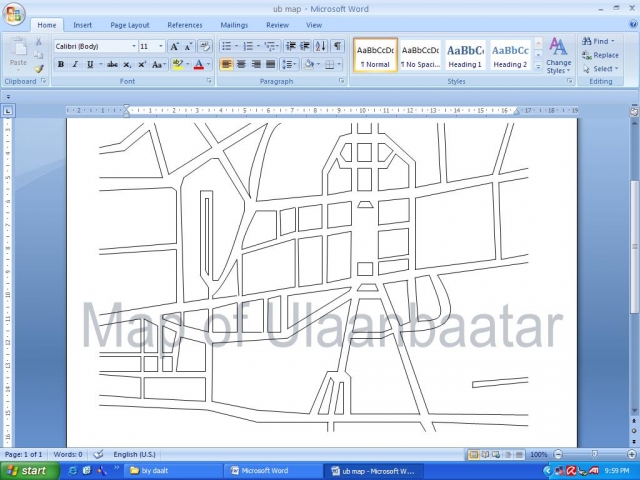Screen dimensions: 640x480
Task: Click Print Layout view button
Action: [x=474, y=454]
